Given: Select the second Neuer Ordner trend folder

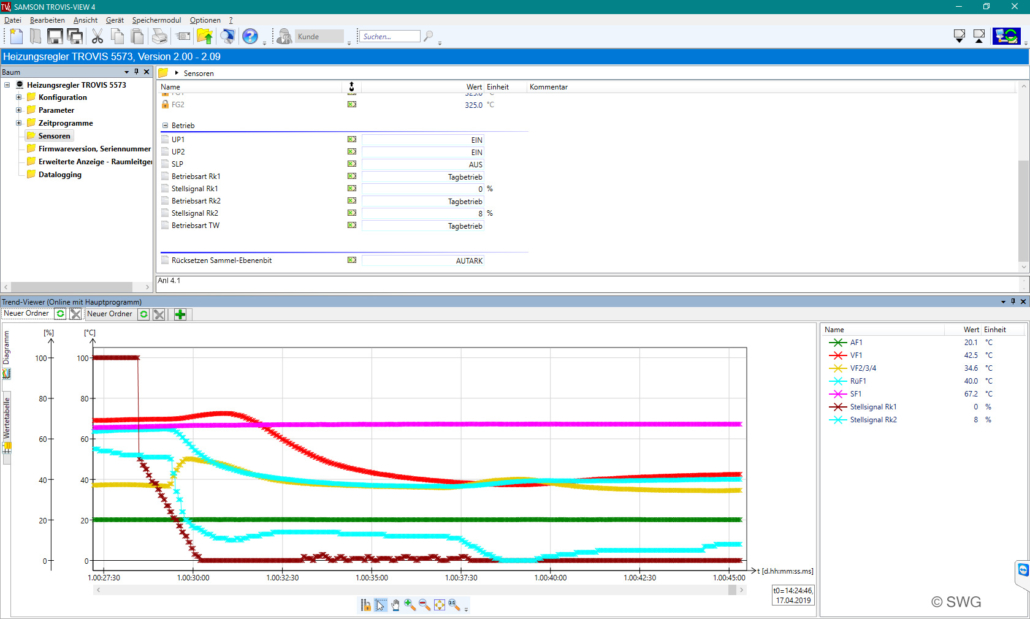Looking at the screenshot, I should click(x=110, y=314).
